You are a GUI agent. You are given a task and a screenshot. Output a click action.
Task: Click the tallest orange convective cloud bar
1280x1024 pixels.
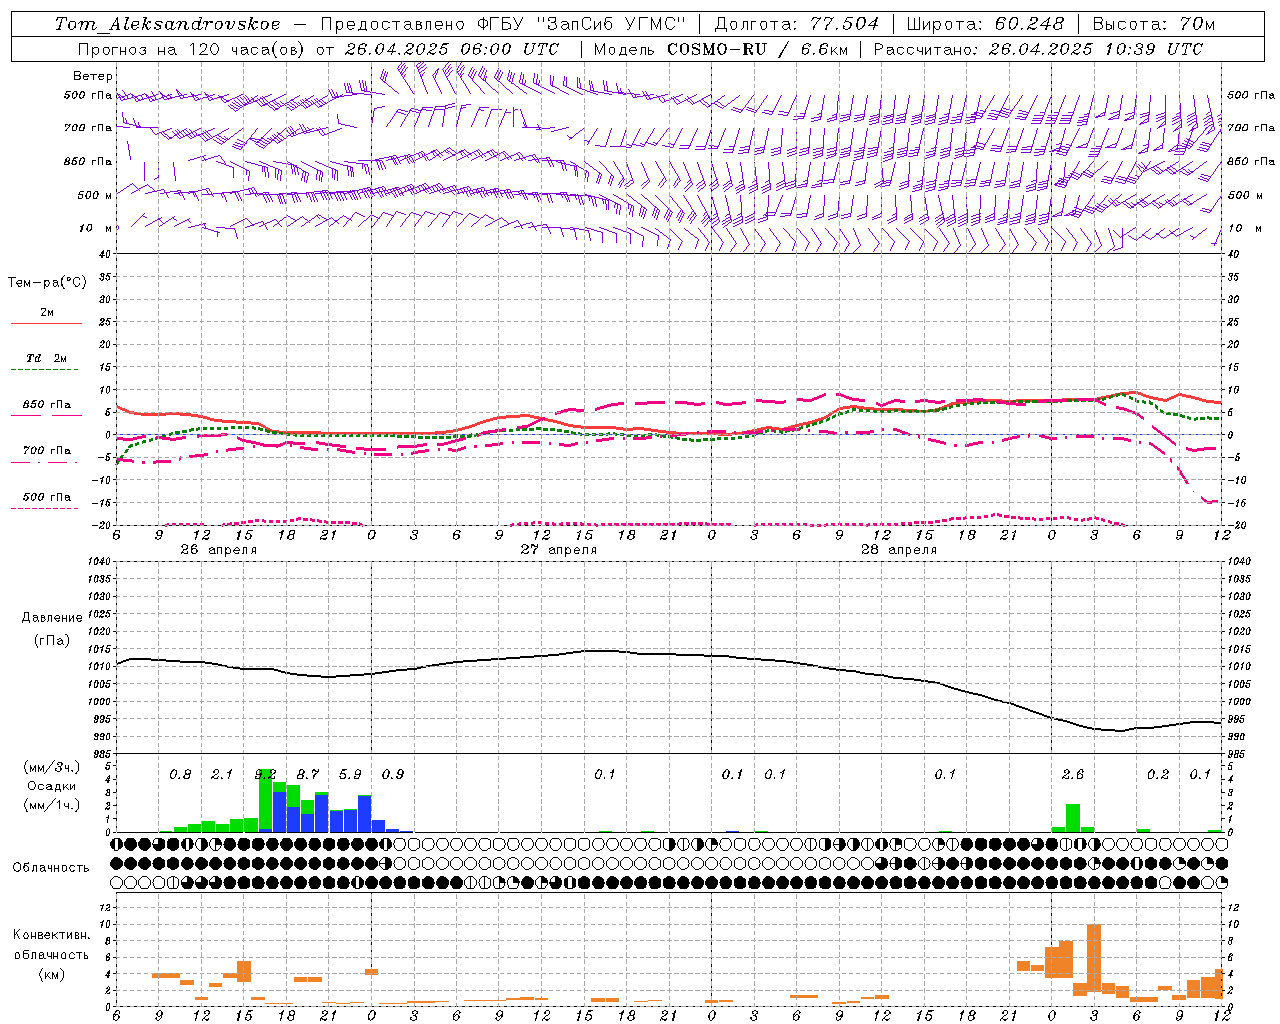point(1094,960)
